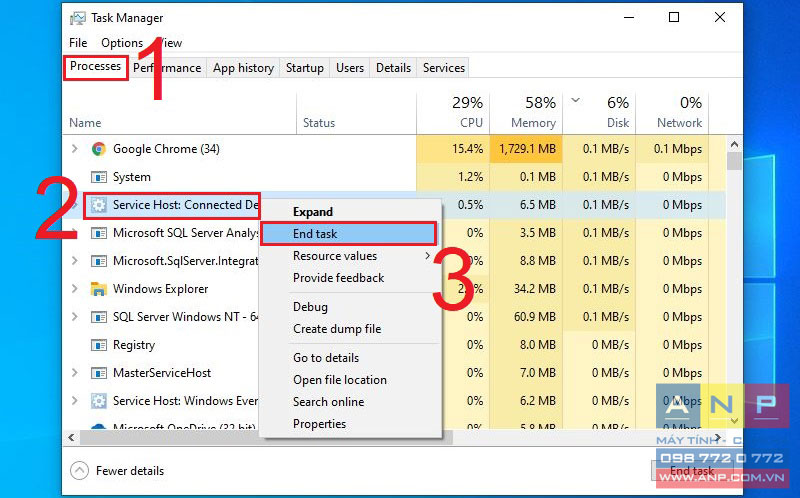
Task: Switch to the Services tab
Action: coord(444,68)
